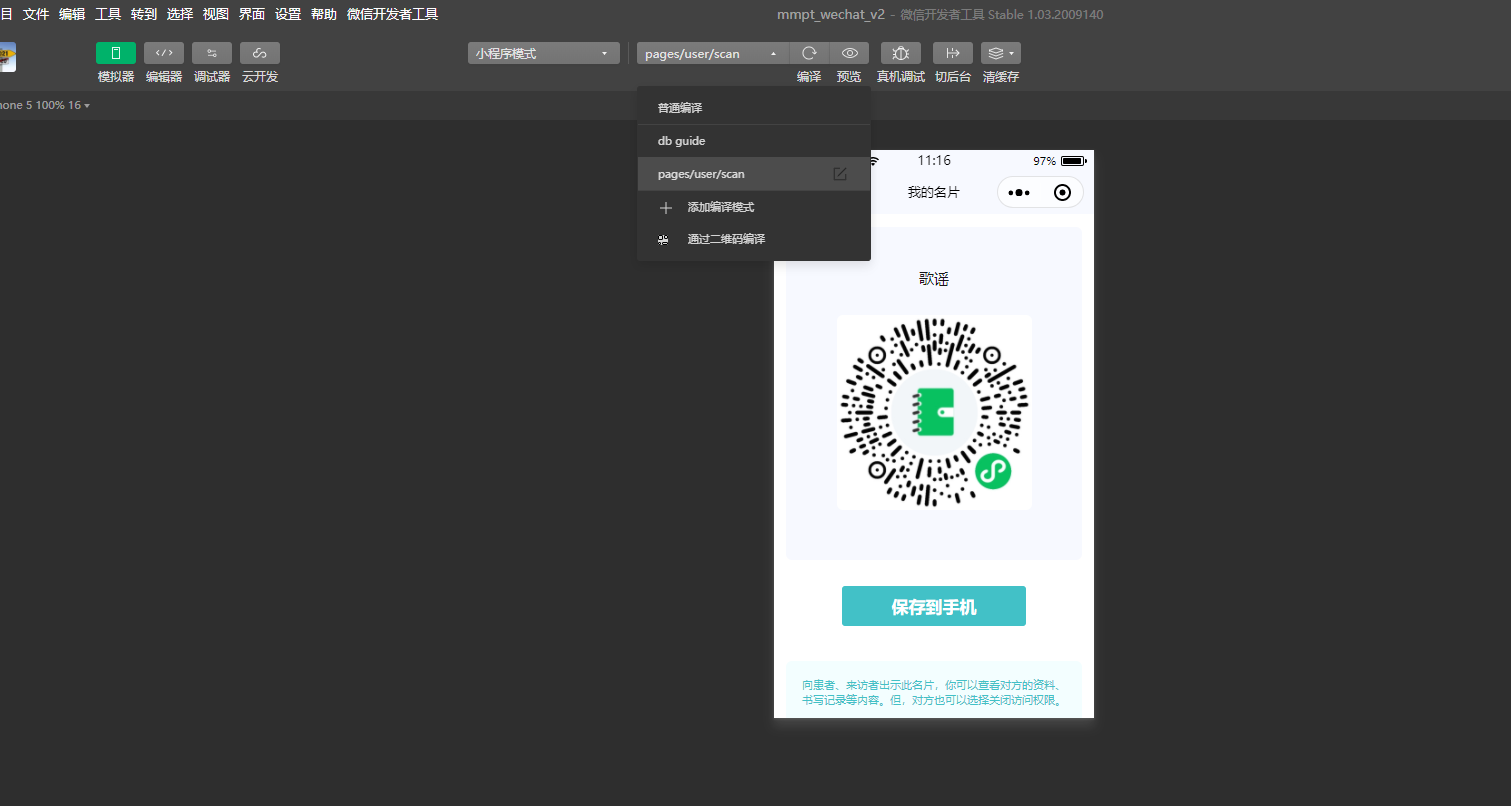Select the db guide compile mode
The height and width of the screenshot is (806, 1511).
pyautogui.click(x=754, y=141)
